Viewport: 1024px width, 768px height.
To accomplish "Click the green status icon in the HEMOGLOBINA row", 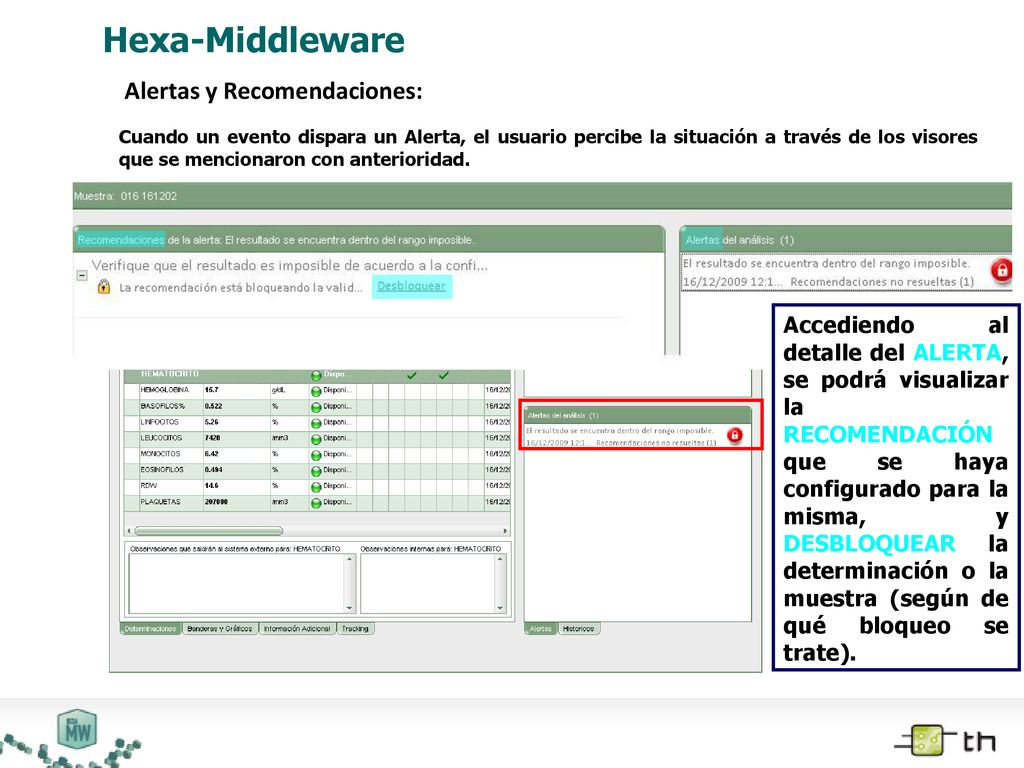I will click(316, 391).
